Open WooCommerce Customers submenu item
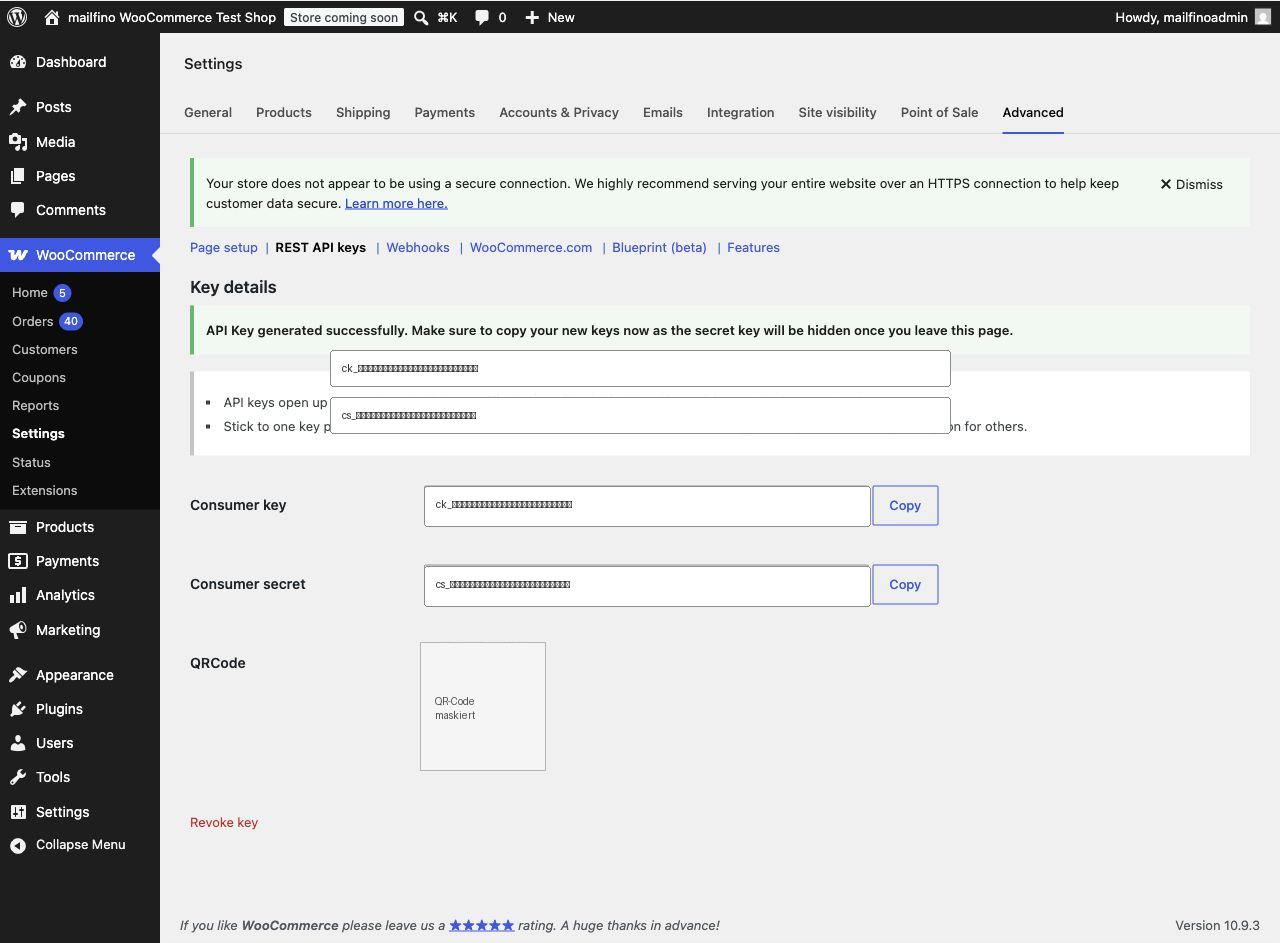Viewport: 1280px width, 943px height. [45, 349]
